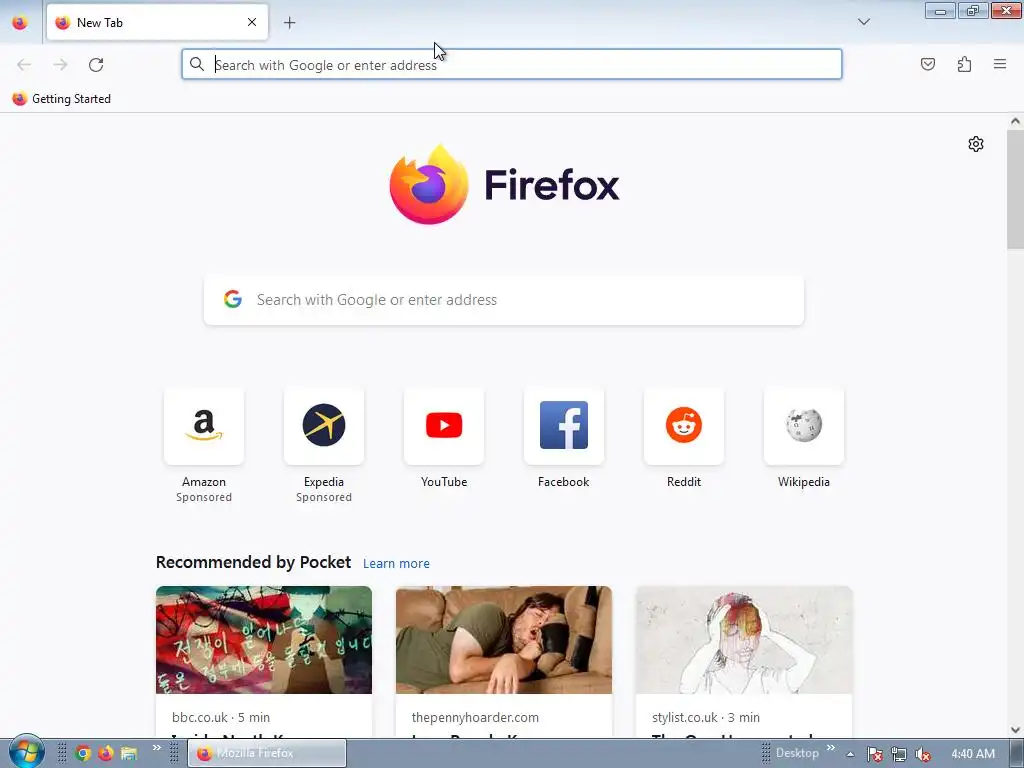This screenshot has width=1024, height=768.
Task: Click the back navigation arrow
Action: tap(24, 65)
